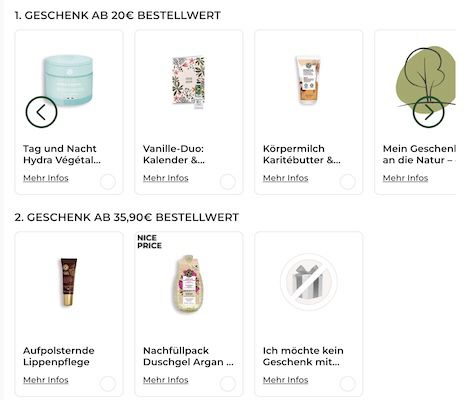464x400 pixels.
Task: Select Aufpolsternde Lippenpflege gift radio button
Action: pos(108,384)
